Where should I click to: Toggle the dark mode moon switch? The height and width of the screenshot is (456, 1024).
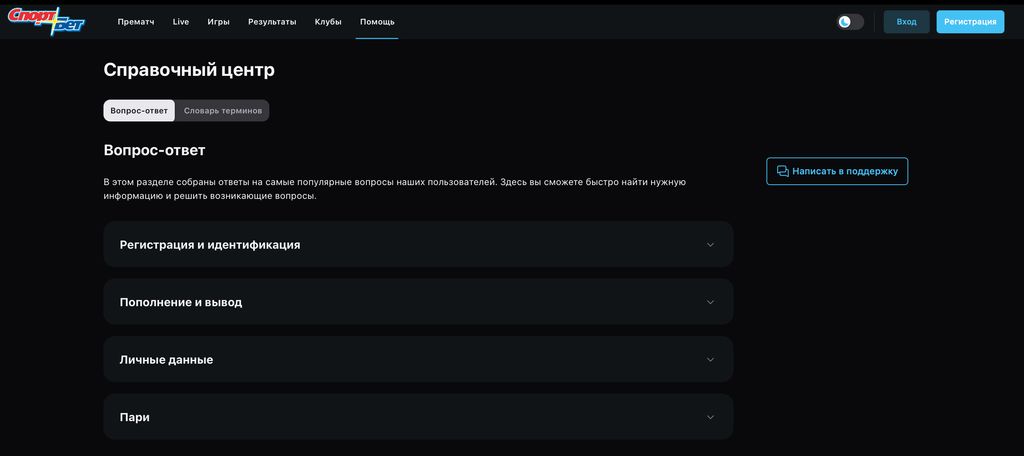(x=850, y=22)
